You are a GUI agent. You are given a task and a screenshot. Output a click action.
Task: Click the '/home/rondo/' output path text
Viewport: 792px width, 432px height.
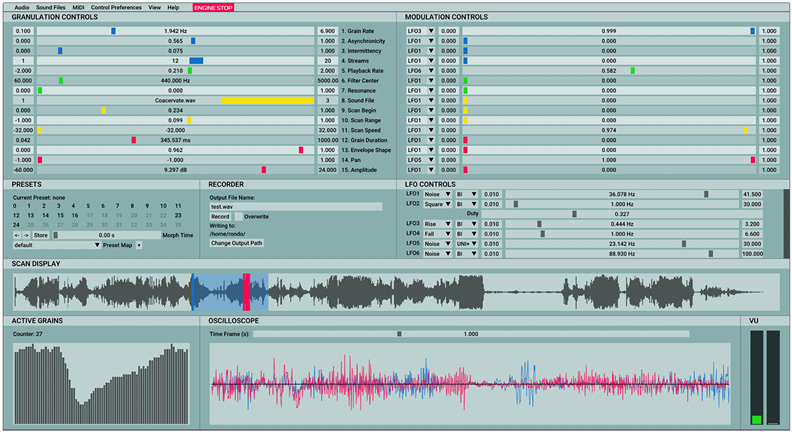tap(227, 234)
